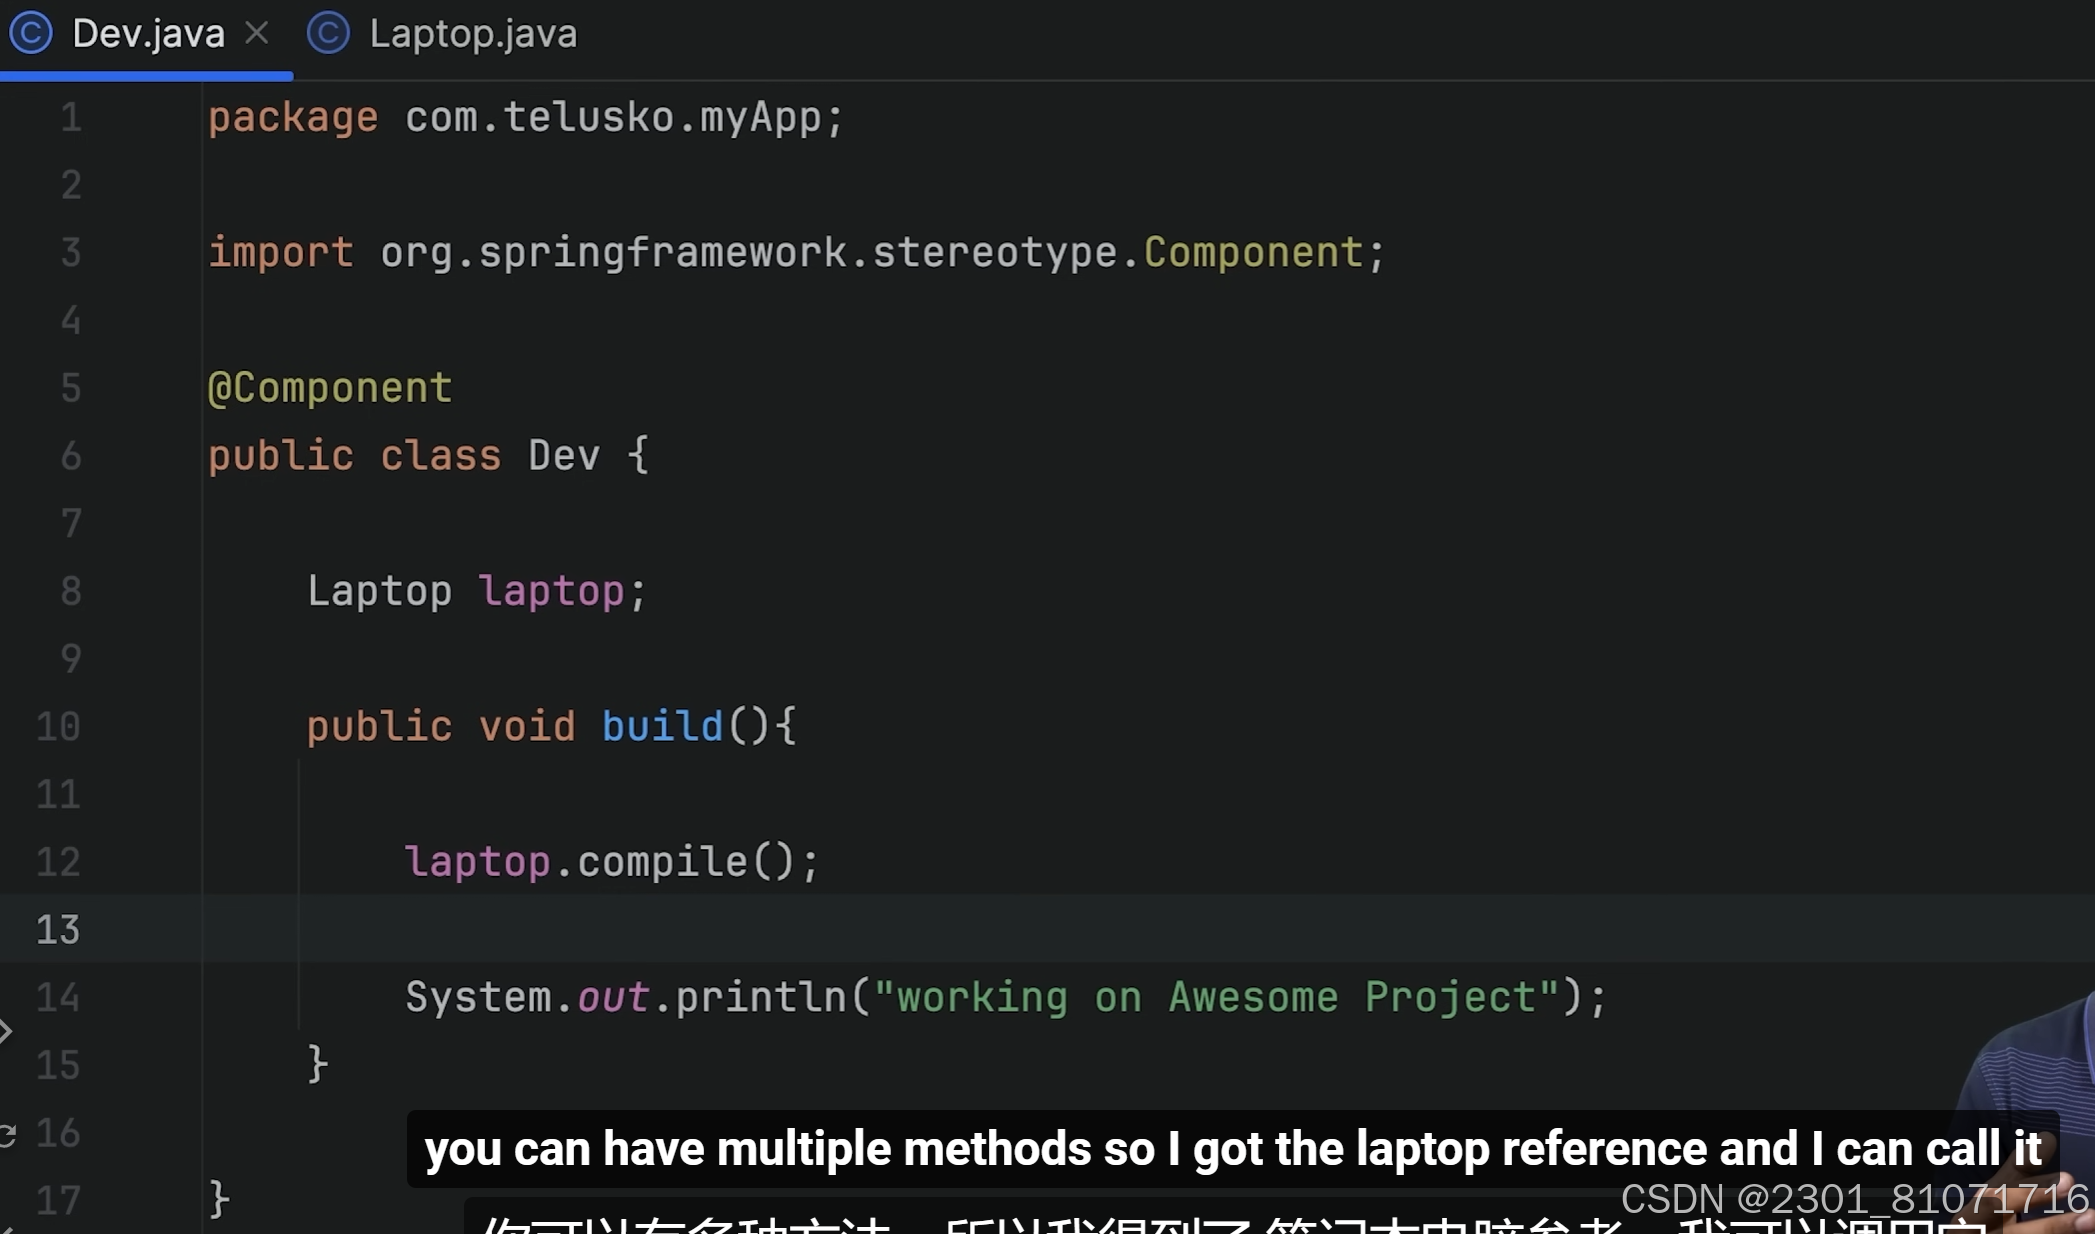Toggle breakpoint at line 14 number
The height and width of the screenshot is (1234, 2095).
58,998
